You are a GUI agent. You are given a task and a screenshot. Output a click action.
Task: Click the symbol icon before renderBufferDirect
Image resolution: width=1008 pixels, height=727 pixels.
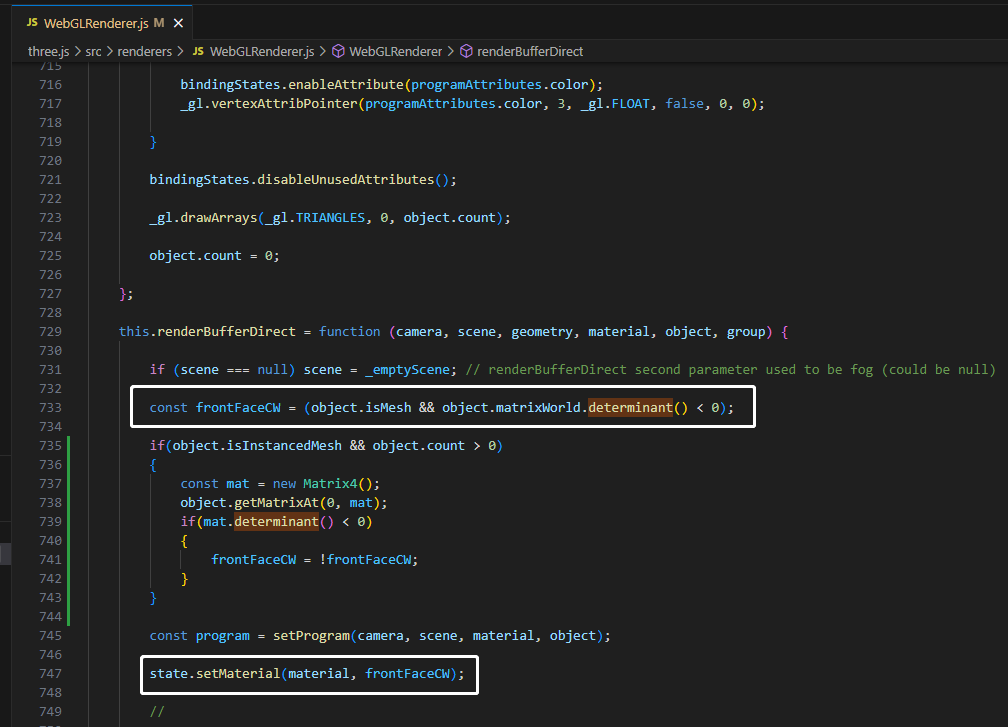466,51
